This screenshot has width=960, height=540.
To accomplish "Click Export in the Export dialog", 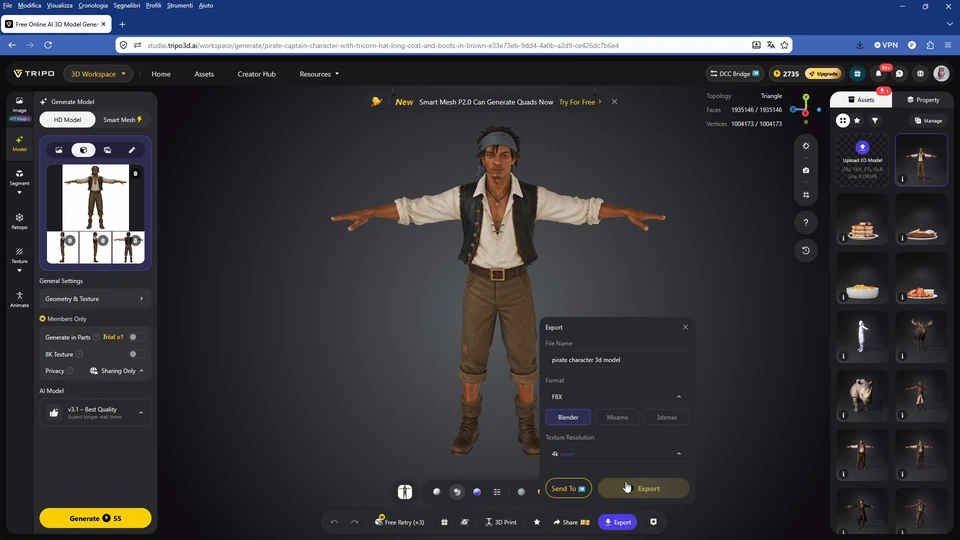I will pyautogui.click(x=643, y=488).
